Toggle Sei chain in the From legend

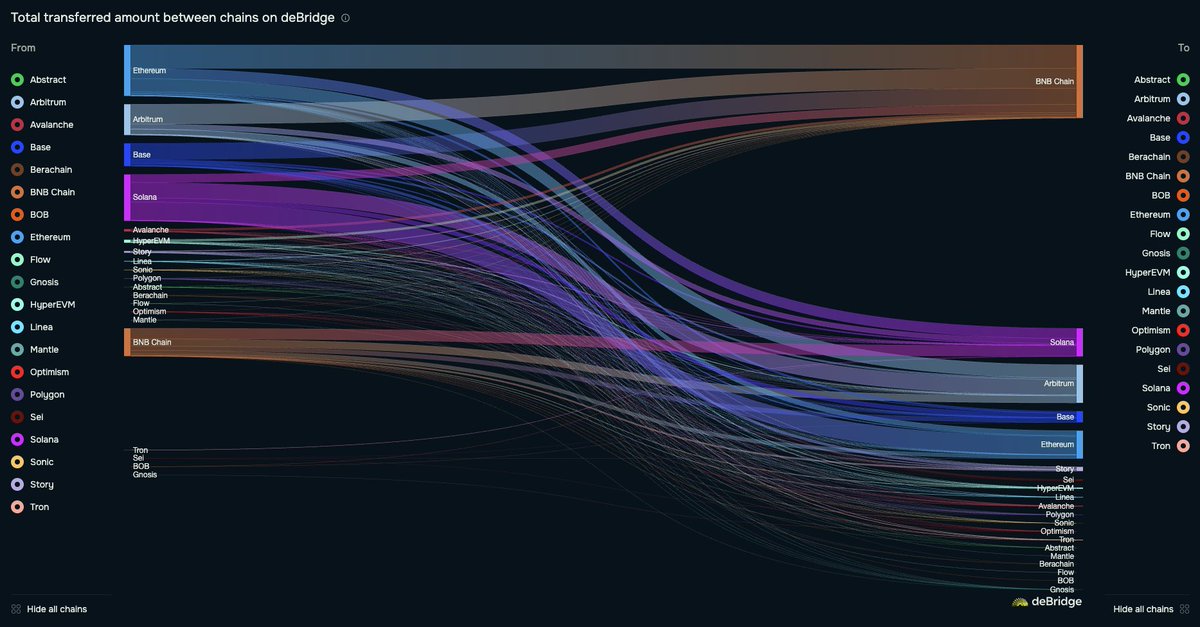coord(28,417)
